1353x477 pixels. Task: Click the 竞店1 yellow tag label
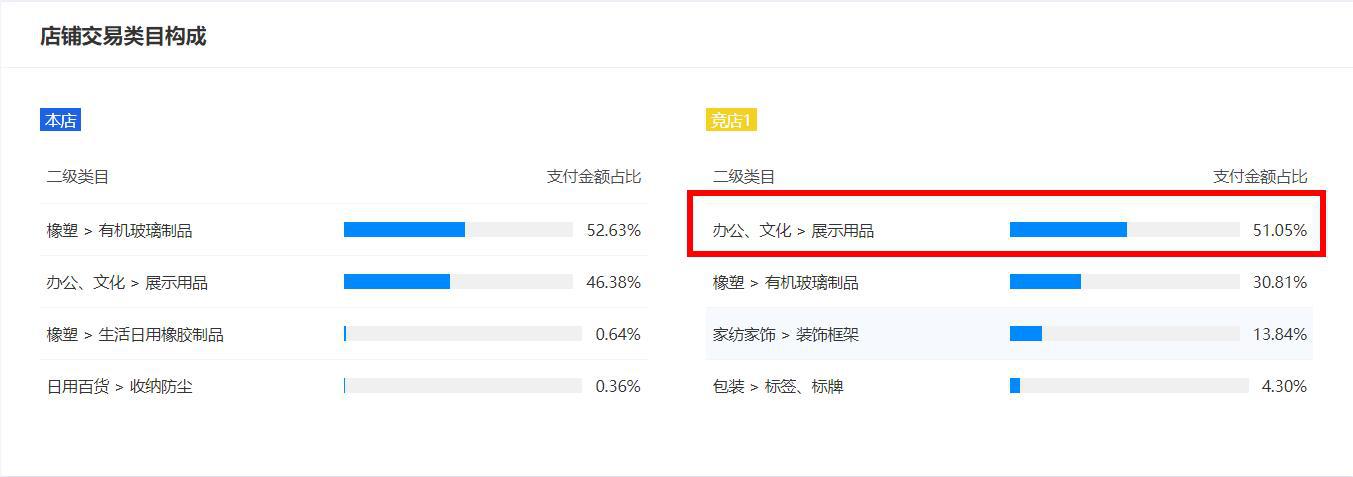coord(731,120)
